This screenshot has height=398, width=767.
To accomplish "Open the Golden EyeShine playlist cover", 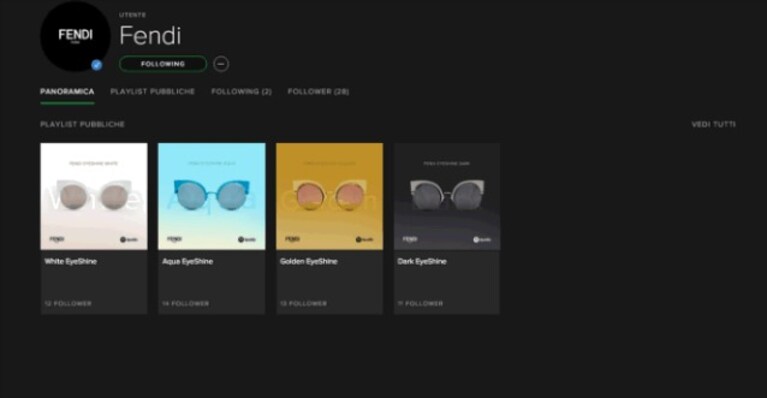I will 330,197.
